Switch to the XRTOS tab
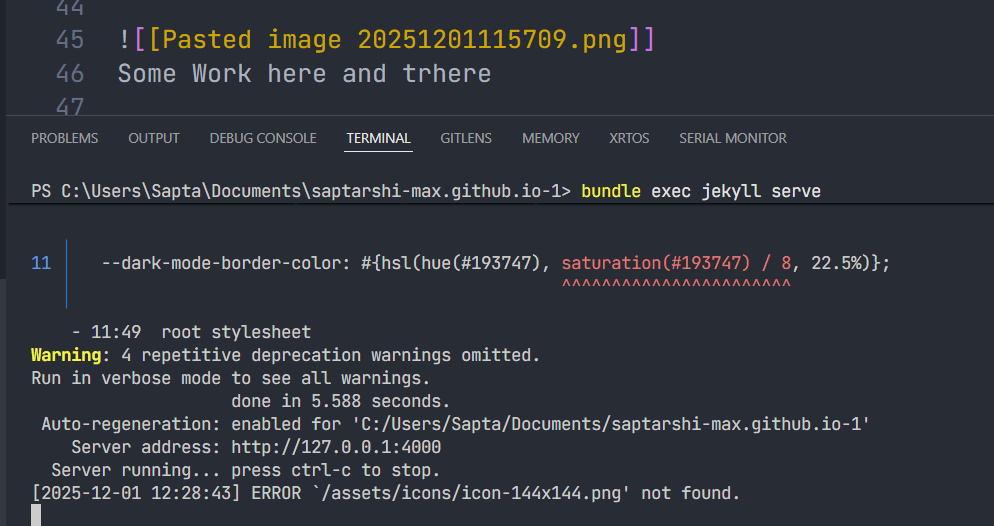The image size is (994, 526). pyautogui.click(x=629, y=138)
